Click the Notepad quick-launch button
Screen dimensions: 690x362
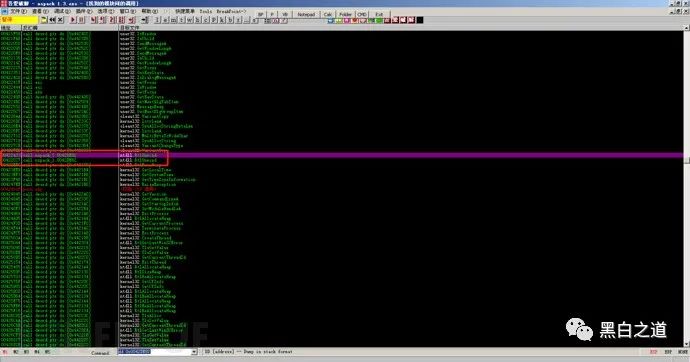click(306, 15)
